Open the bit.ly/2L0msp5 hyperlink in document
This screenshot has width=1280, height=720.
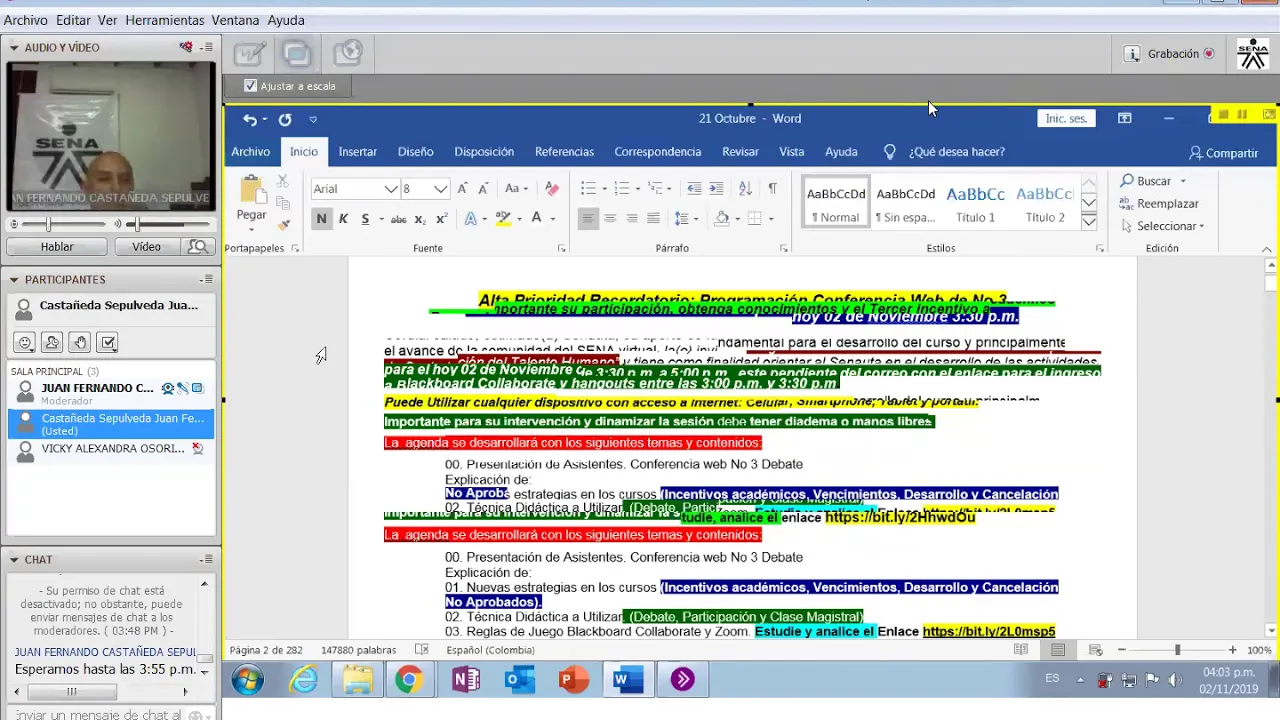tap(988, 632)
